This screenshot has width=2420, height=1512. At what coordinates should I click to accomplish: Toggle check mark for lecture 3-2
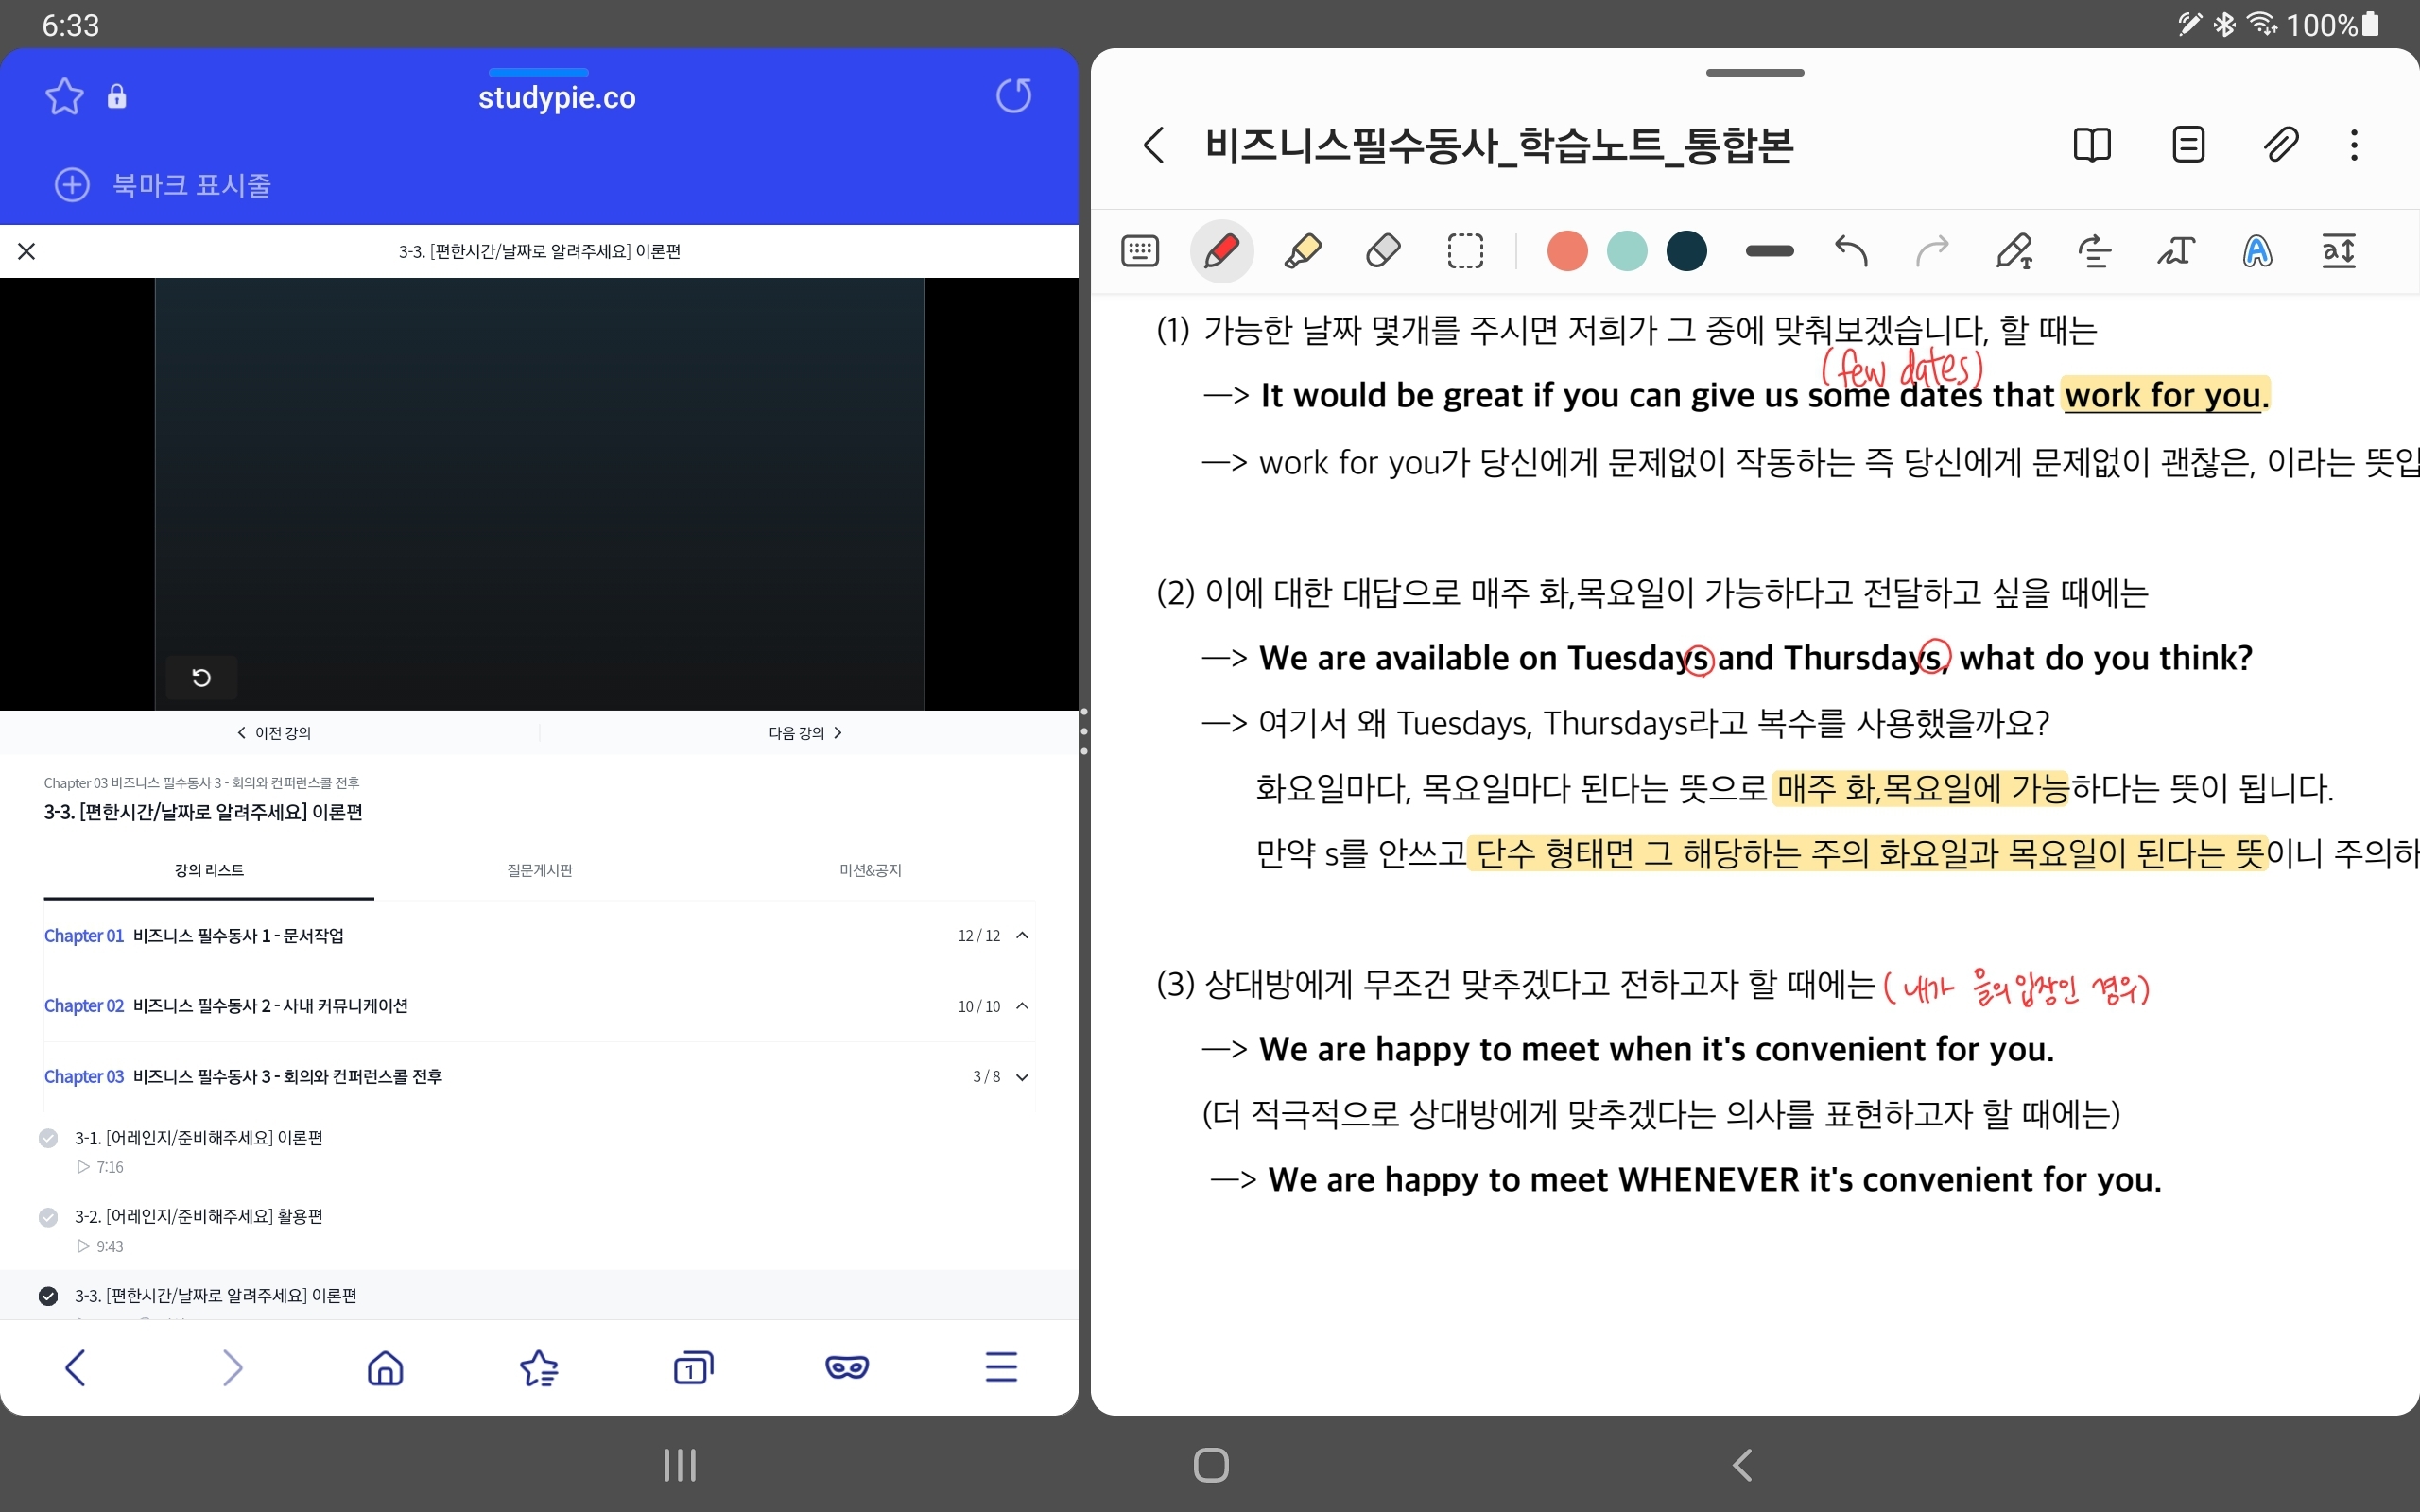(48, 1217)
